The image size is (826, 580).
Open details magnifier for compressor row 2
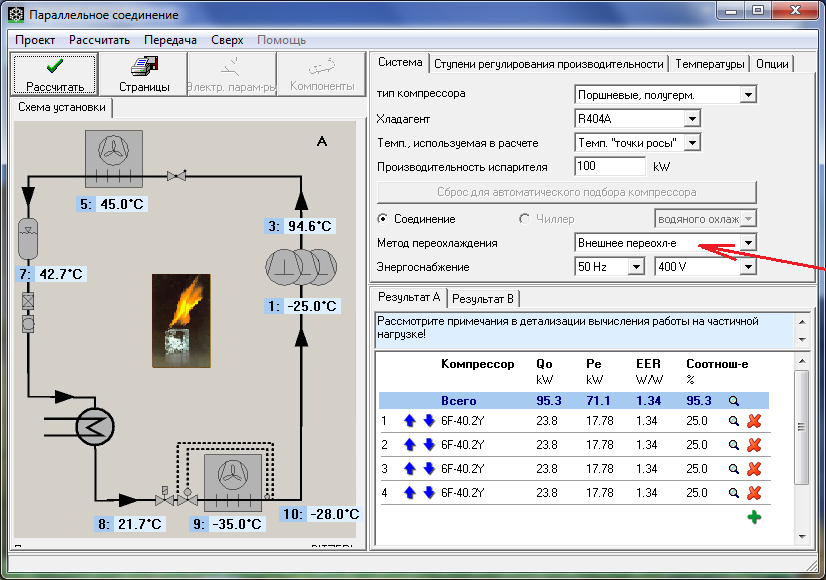733,445
